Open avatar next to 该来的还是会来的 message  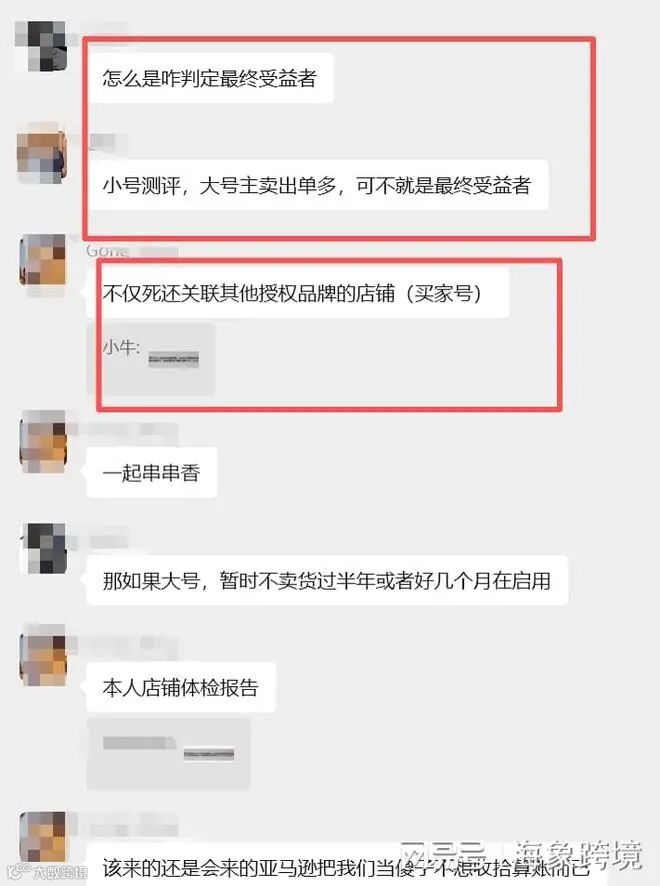pyautogui.click(x=43, y=837)
